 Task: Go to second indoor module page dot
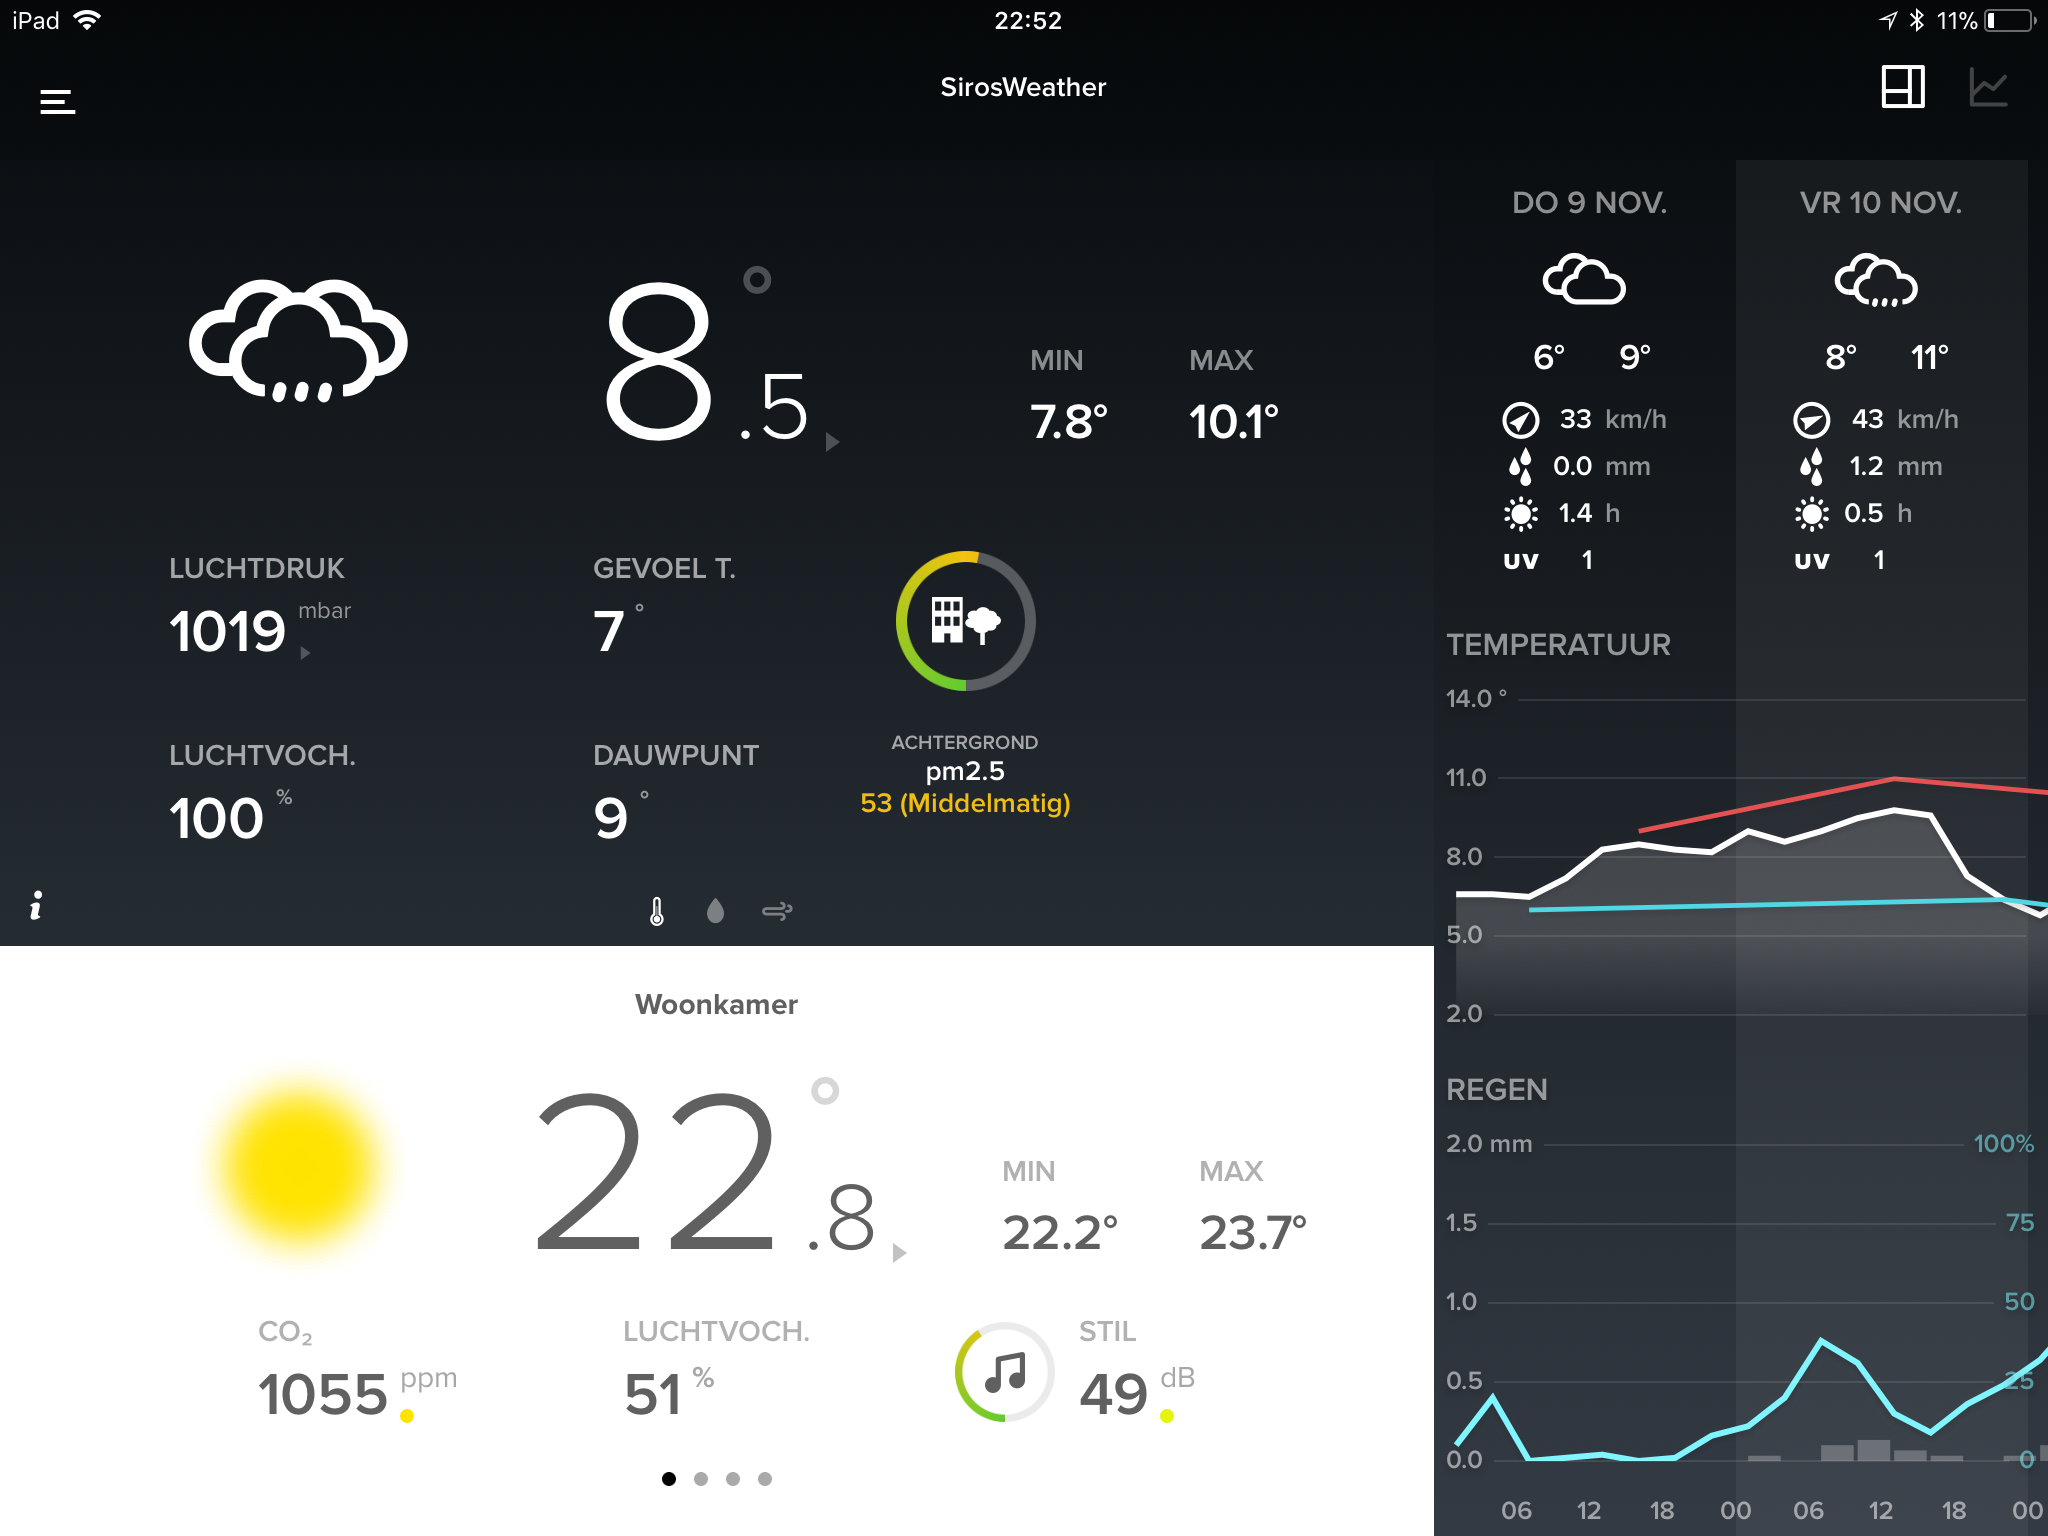[x=701, y=1479]
